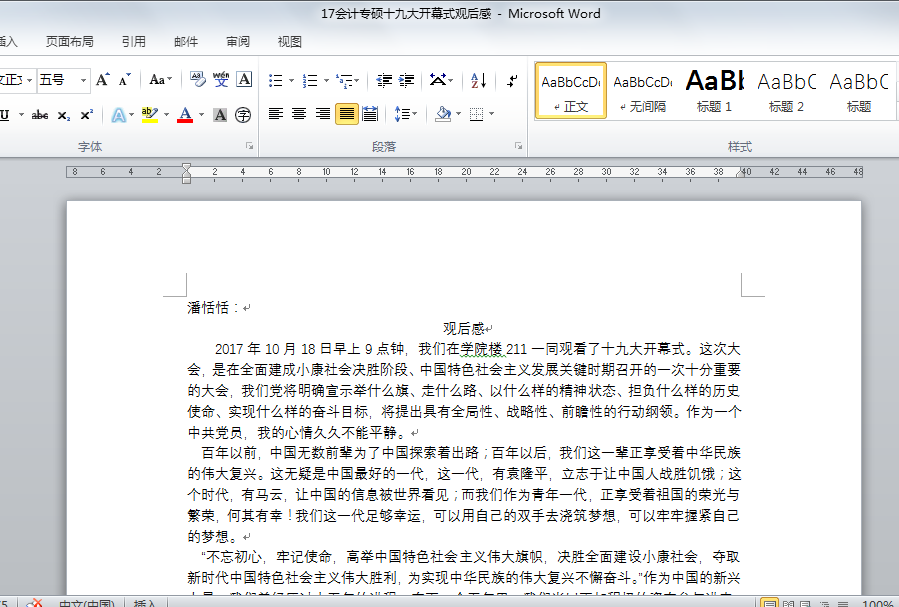Viewport: 899px width, 607px height.
Task: Click the Grow Font icon
Action: 102,80
